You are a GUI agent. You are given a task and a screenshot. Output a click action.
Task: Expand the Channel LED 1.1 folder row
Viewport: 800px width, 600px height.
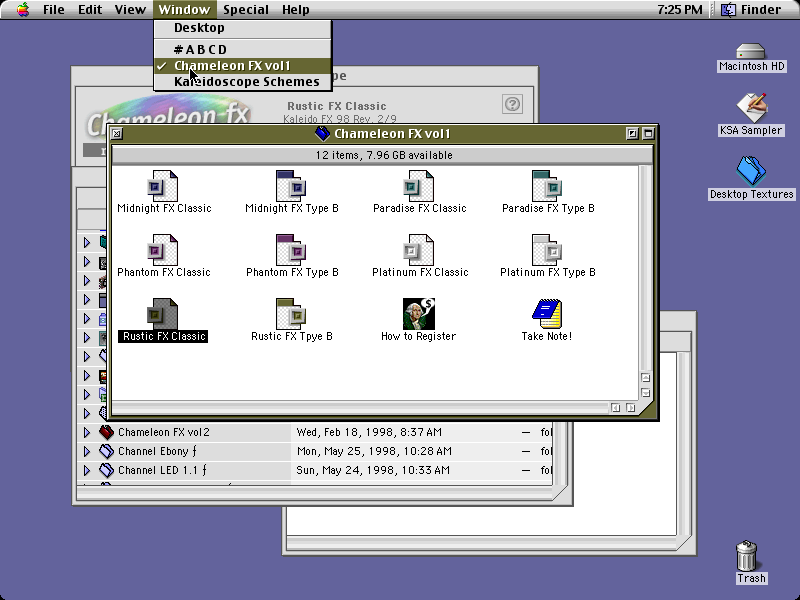(x=87, y=470)
